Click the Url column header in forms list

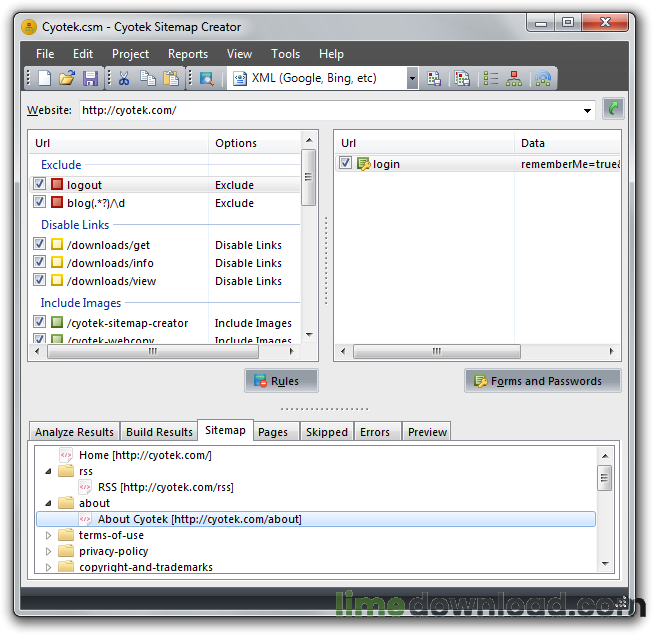pos(425,143)
